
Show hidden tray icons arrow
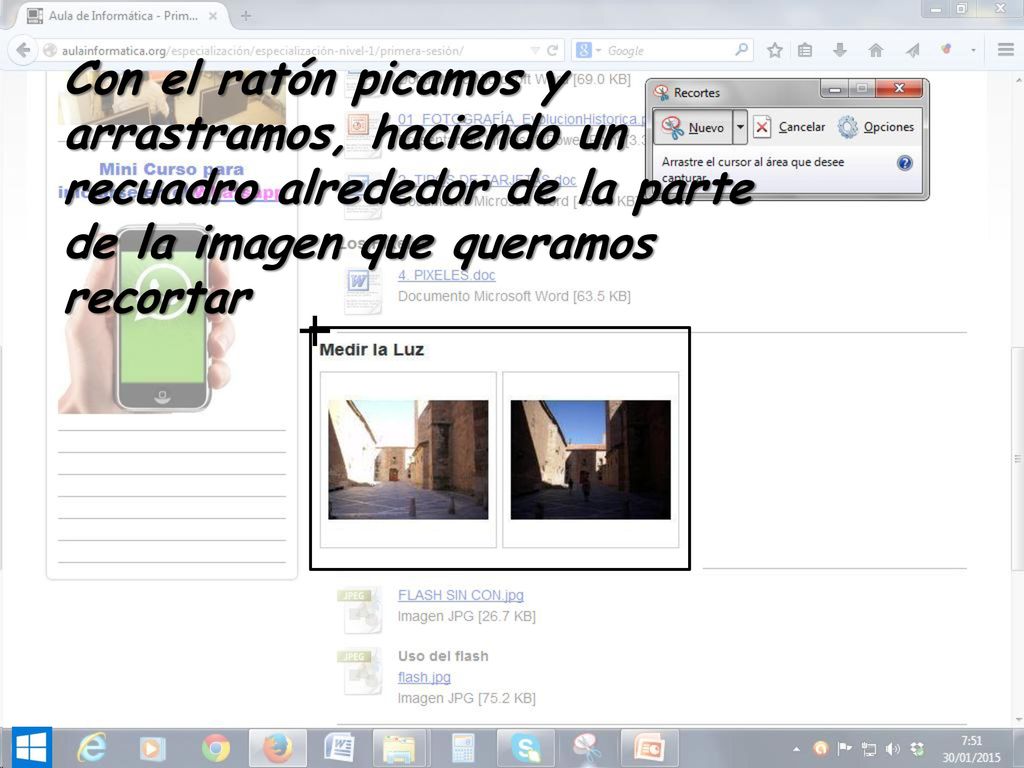click(796, 748)
